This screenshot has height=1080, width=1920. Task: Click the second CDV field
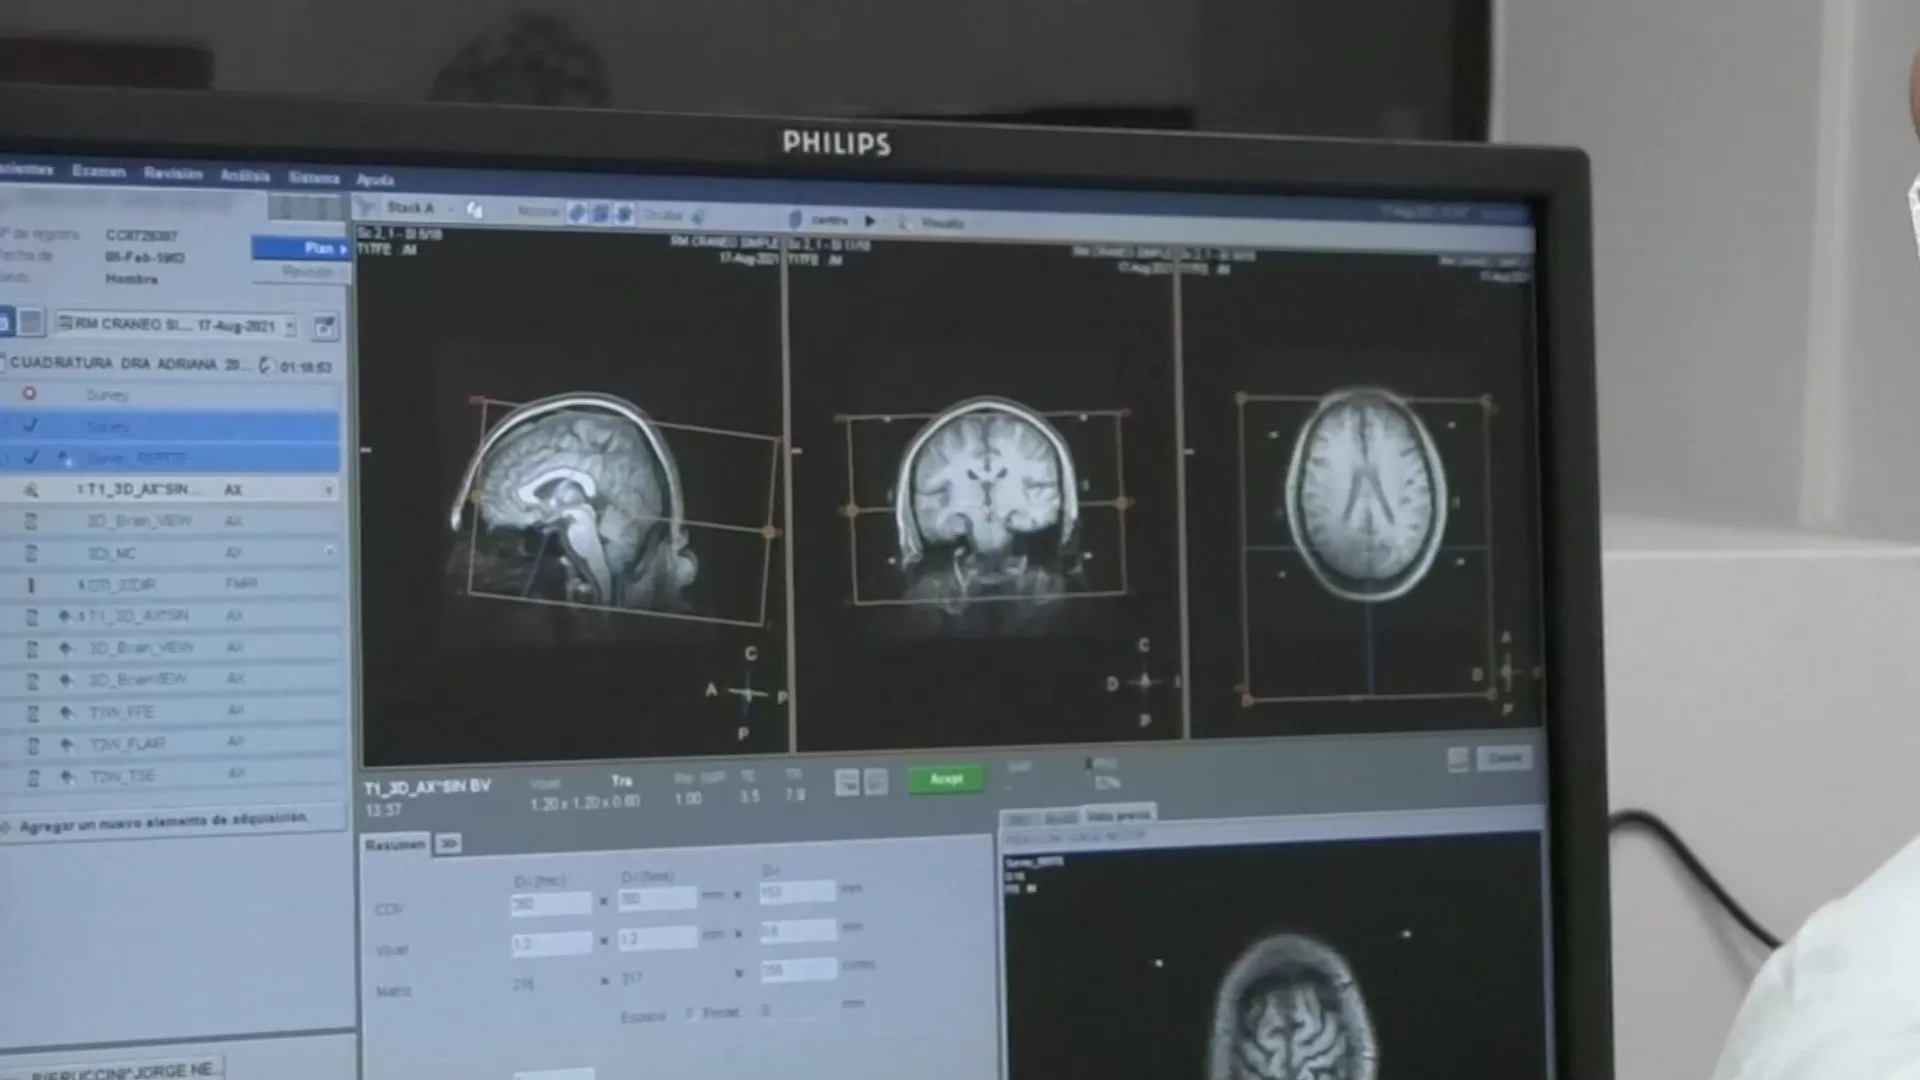657,898
